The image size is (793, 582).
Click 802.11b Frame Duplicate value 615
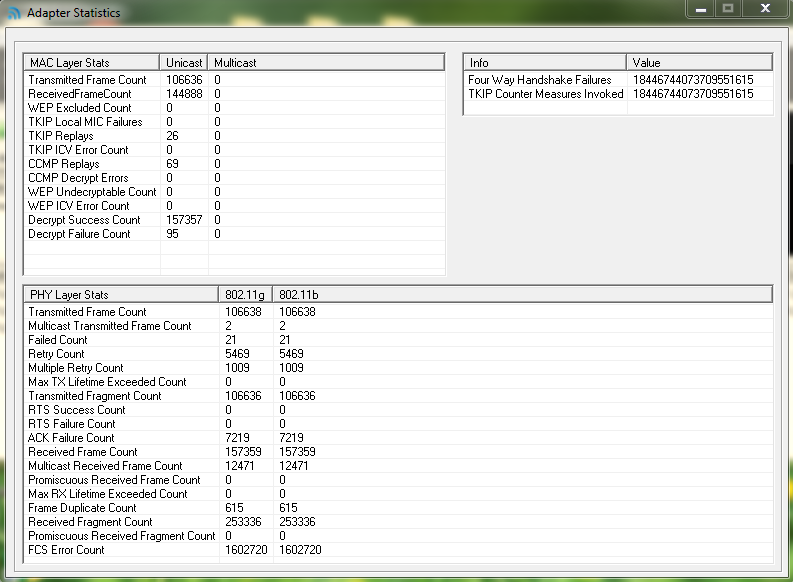288,508
